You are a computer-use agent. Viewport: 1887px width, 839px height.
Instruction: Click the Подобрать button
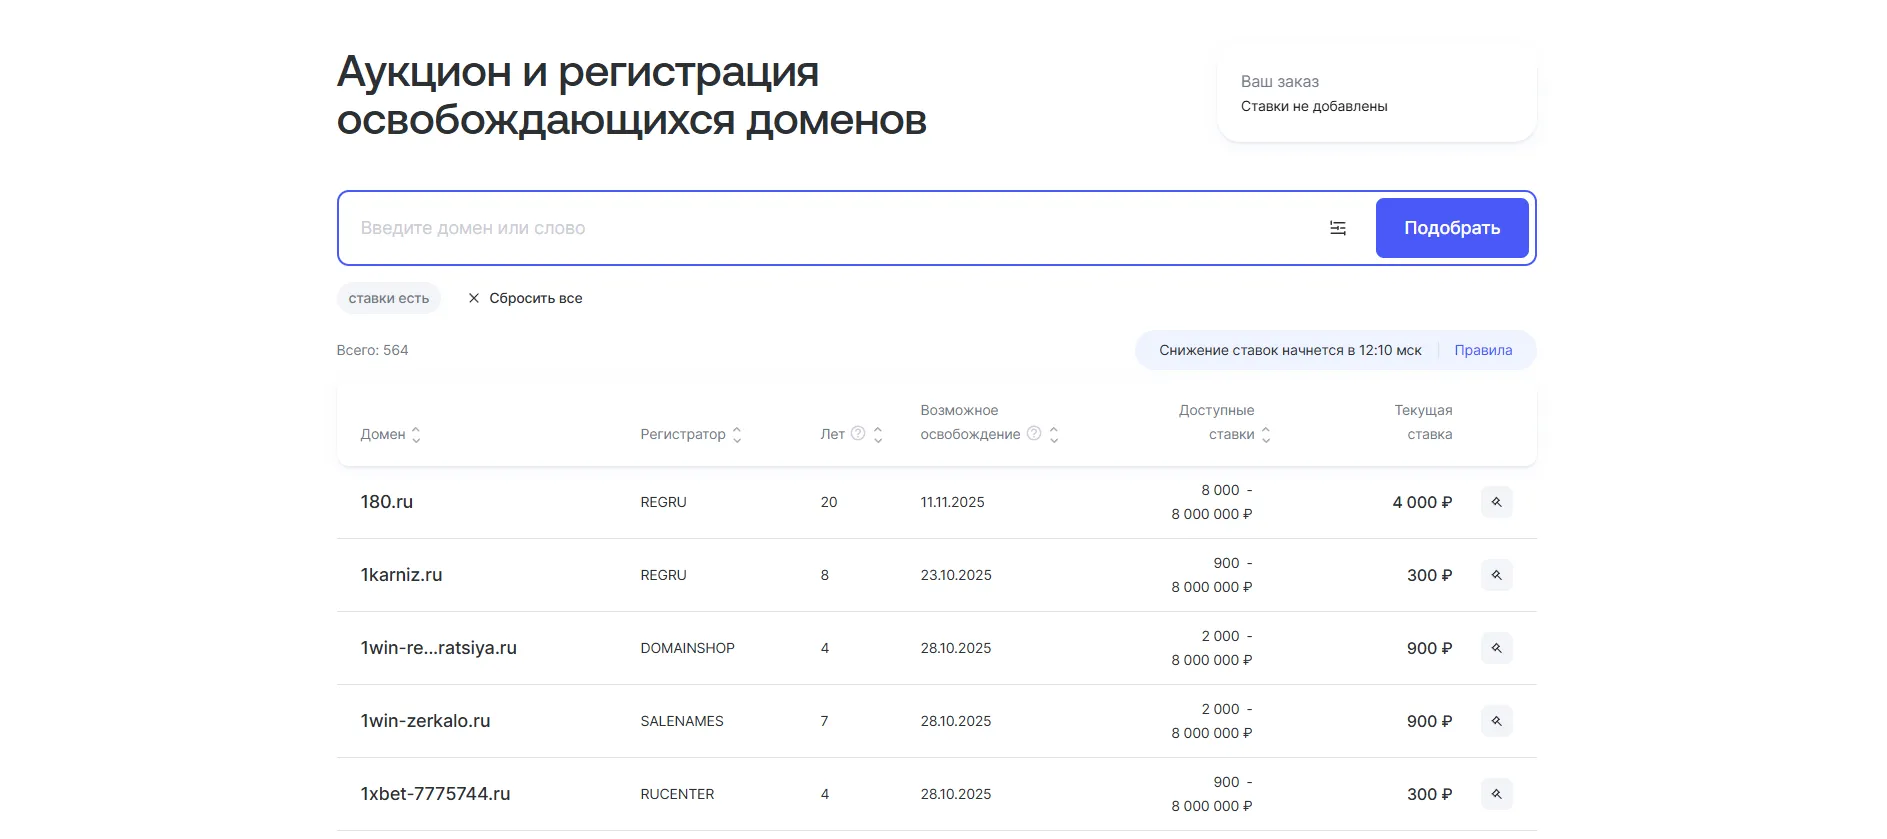click(1452, 228)
